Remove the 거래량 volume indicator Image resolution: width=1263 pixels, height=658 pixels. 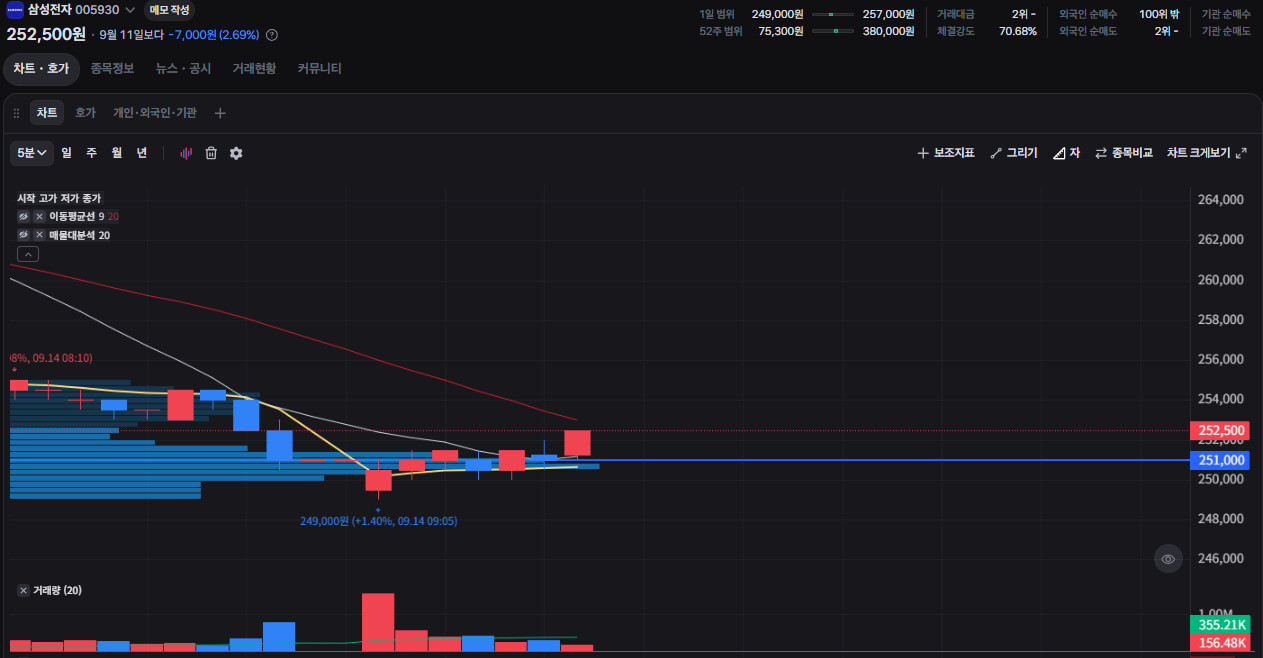coord(23,591)
